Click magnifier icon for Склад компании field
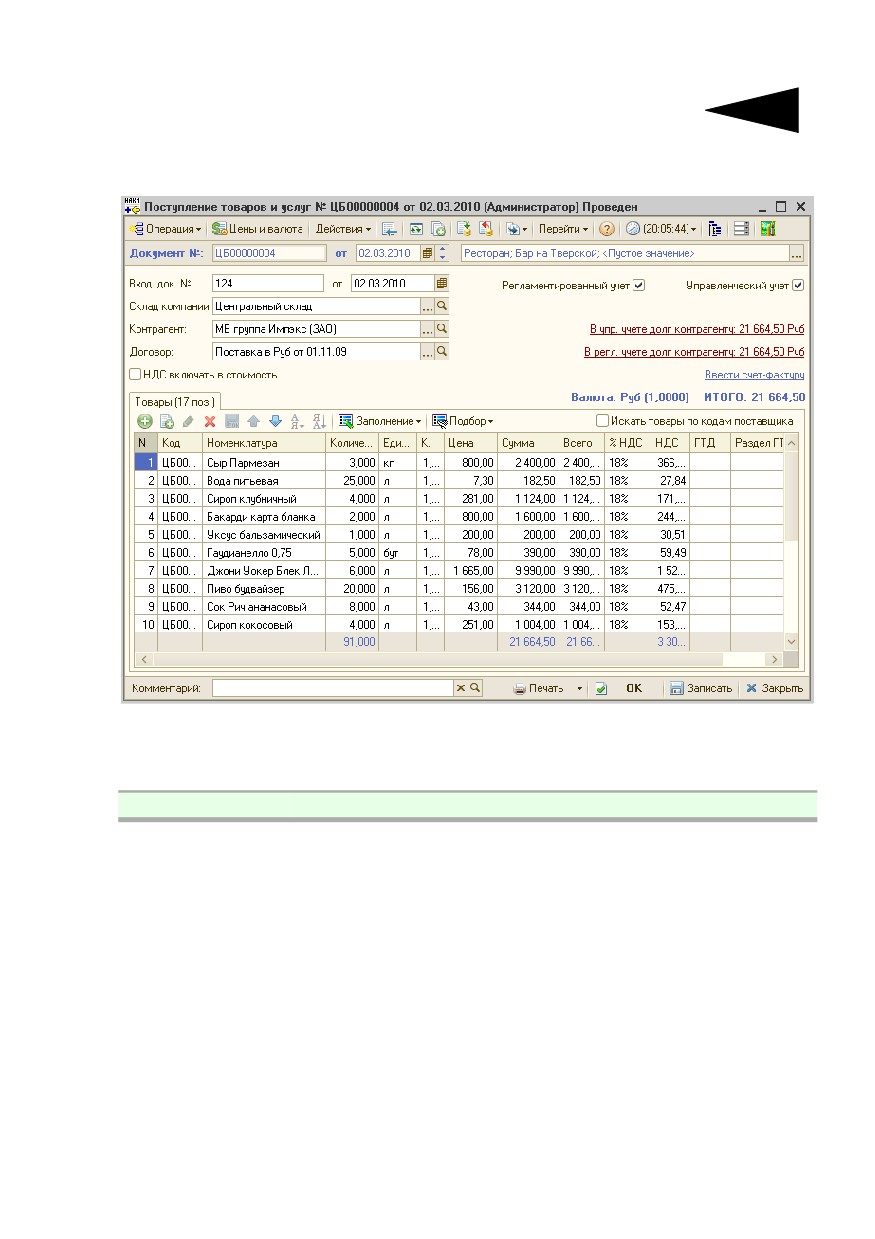875x1239 pixels. 441,306
